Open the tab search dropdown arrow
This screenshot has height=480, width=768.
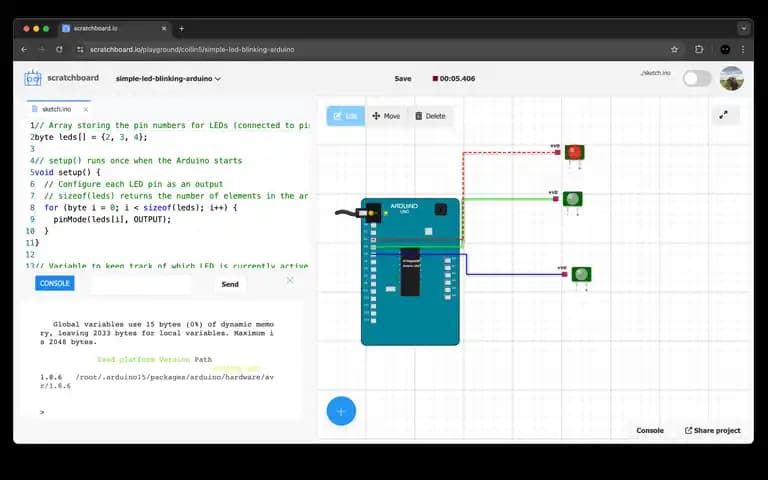[744, 28]
